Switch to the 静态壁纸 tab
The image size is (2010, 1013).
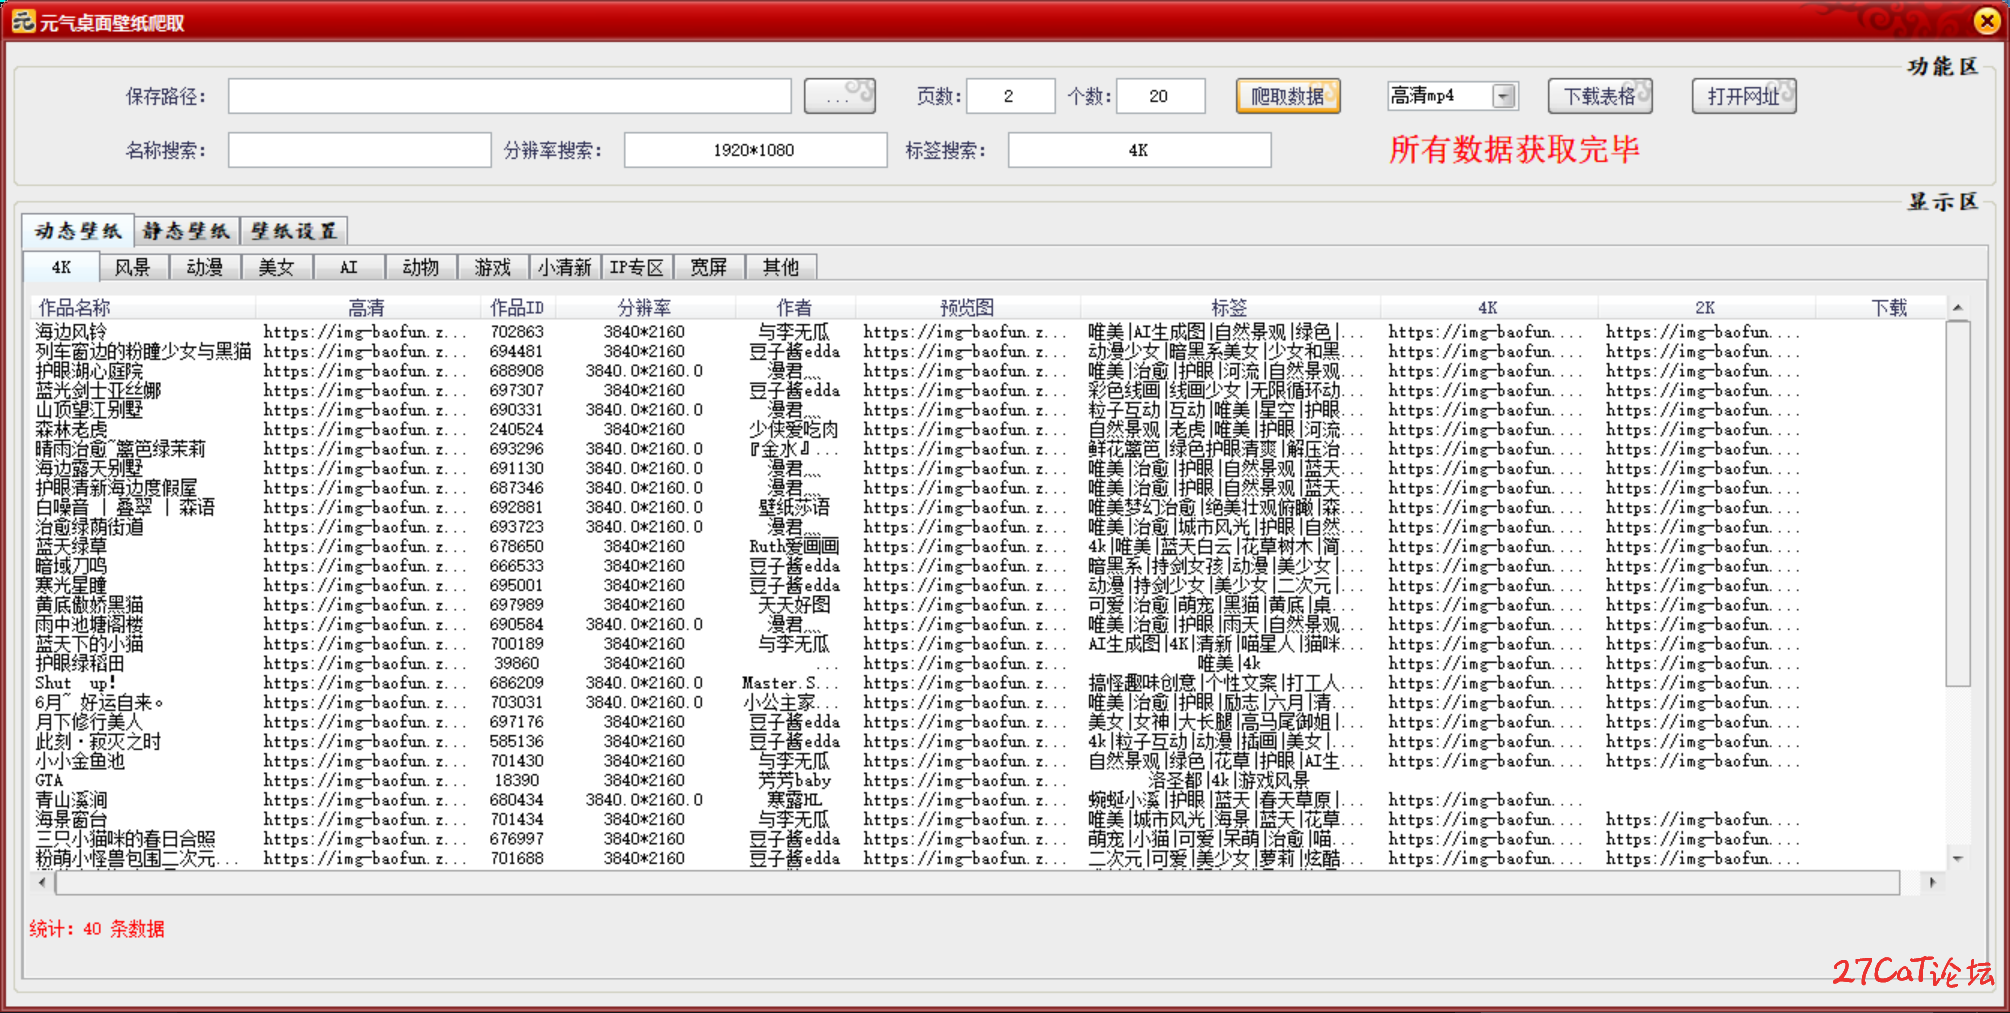coord(186,231)
